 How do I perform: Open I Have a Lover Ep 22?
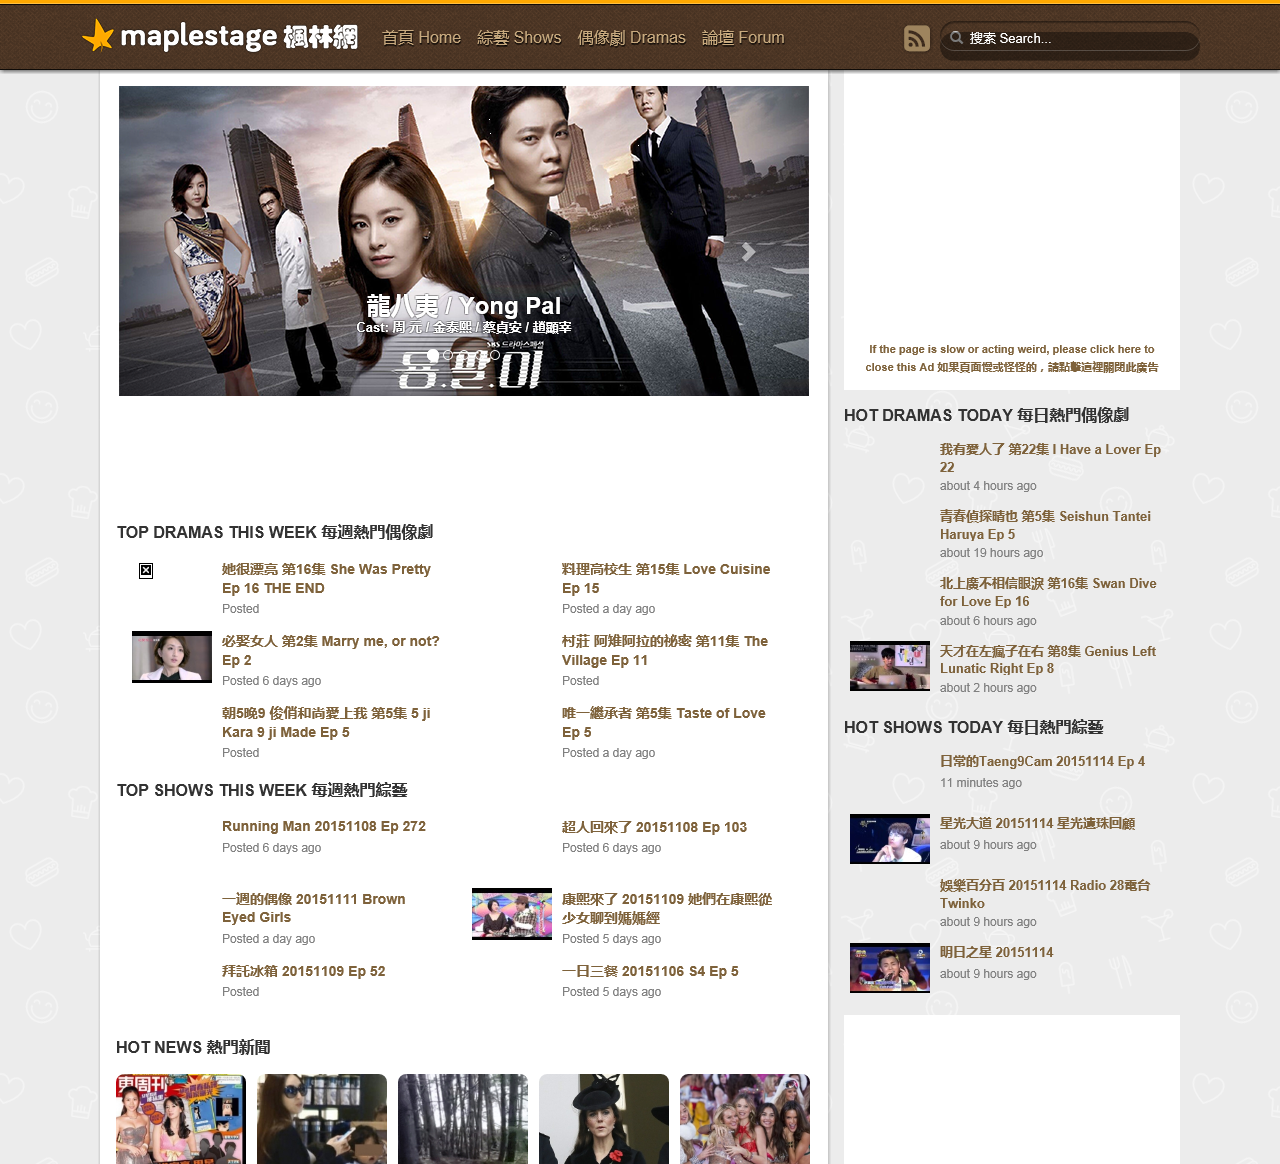[1050, 458]
